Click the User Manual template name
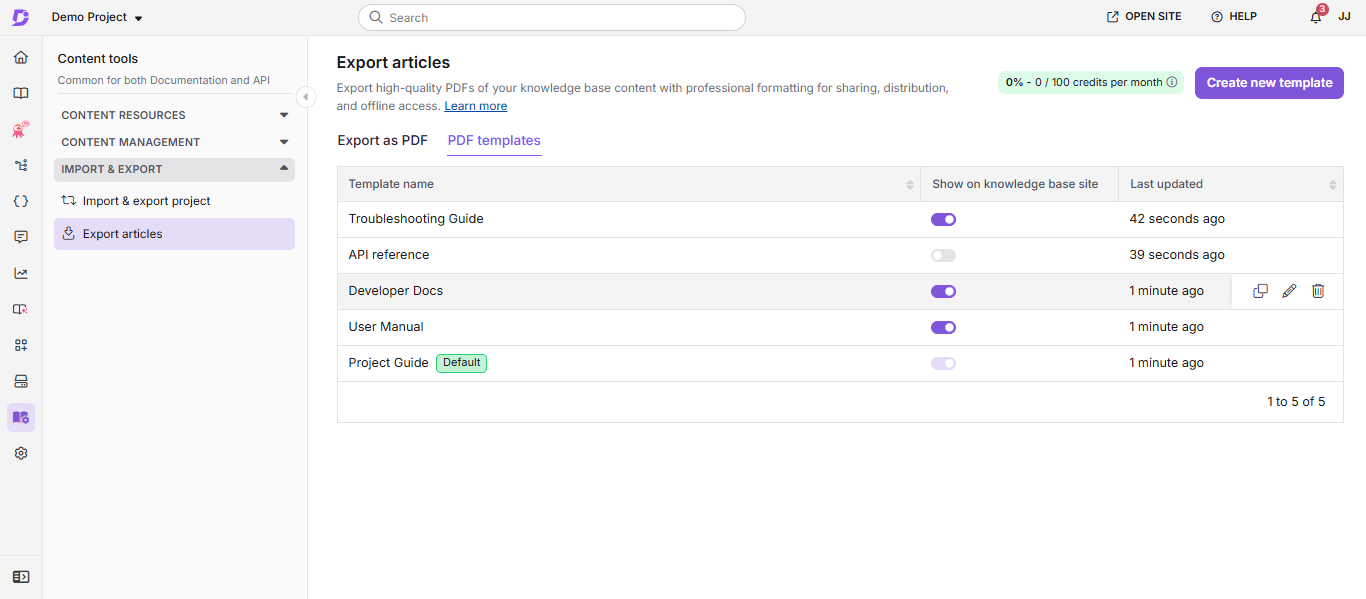 coord(386,327)
